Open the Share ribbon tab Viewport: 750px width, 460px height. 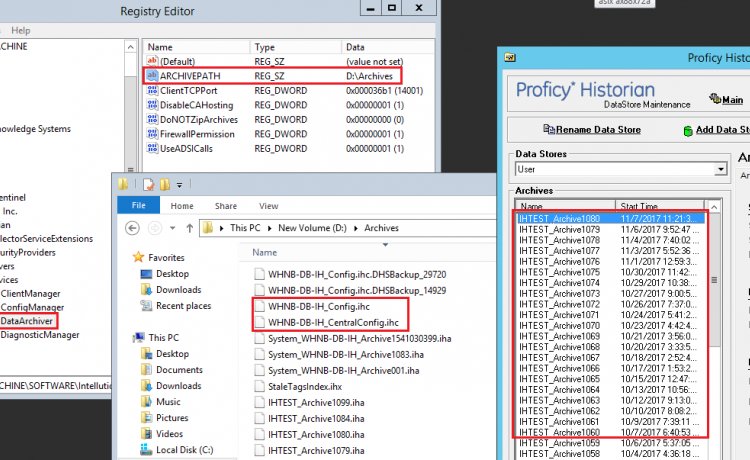[226, 206]
